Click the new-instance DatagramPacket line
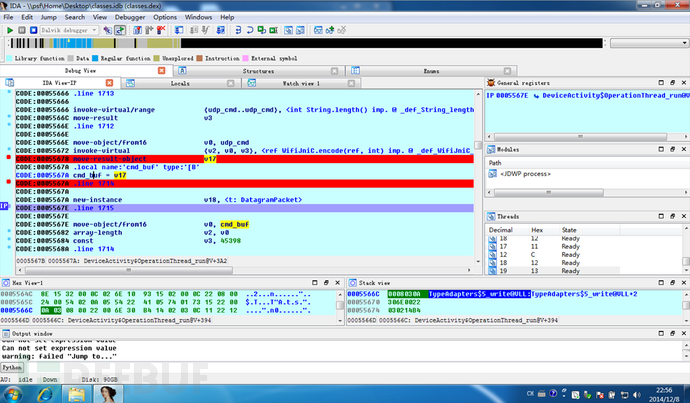 [244, 200]
